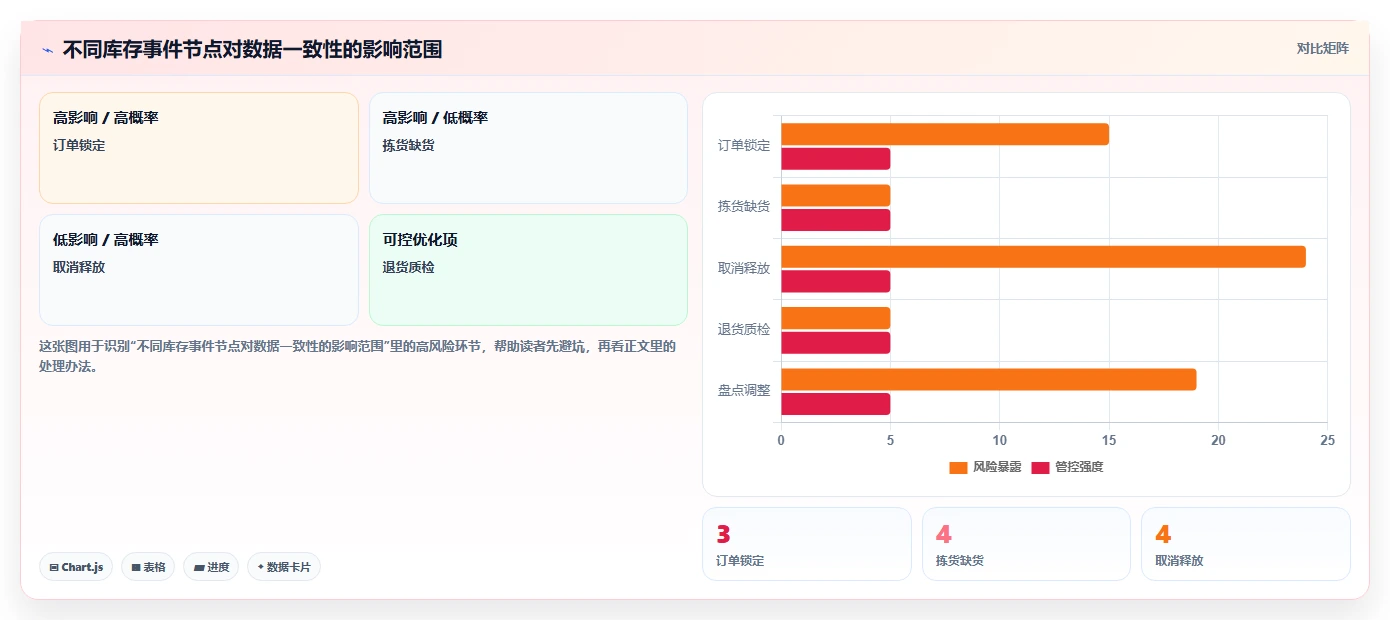Select the 高影响 / 低概率 matrix card
Viewport: 1390px width, 620px height.
[x=528, y=148]
